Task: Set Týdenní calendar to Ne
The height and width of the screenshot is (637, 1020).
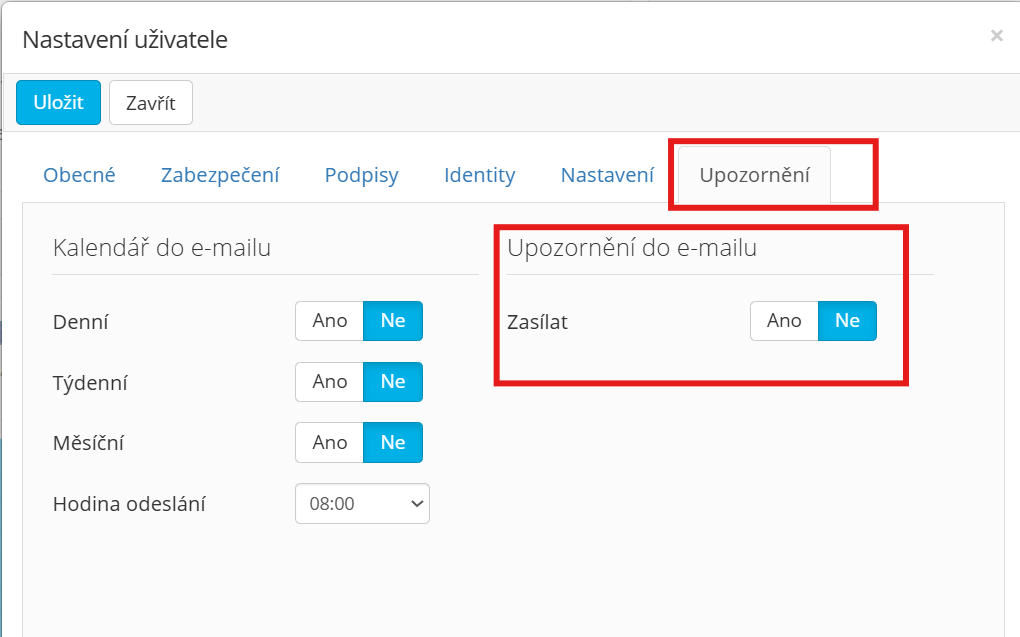Action: click(x=393, y=382)
